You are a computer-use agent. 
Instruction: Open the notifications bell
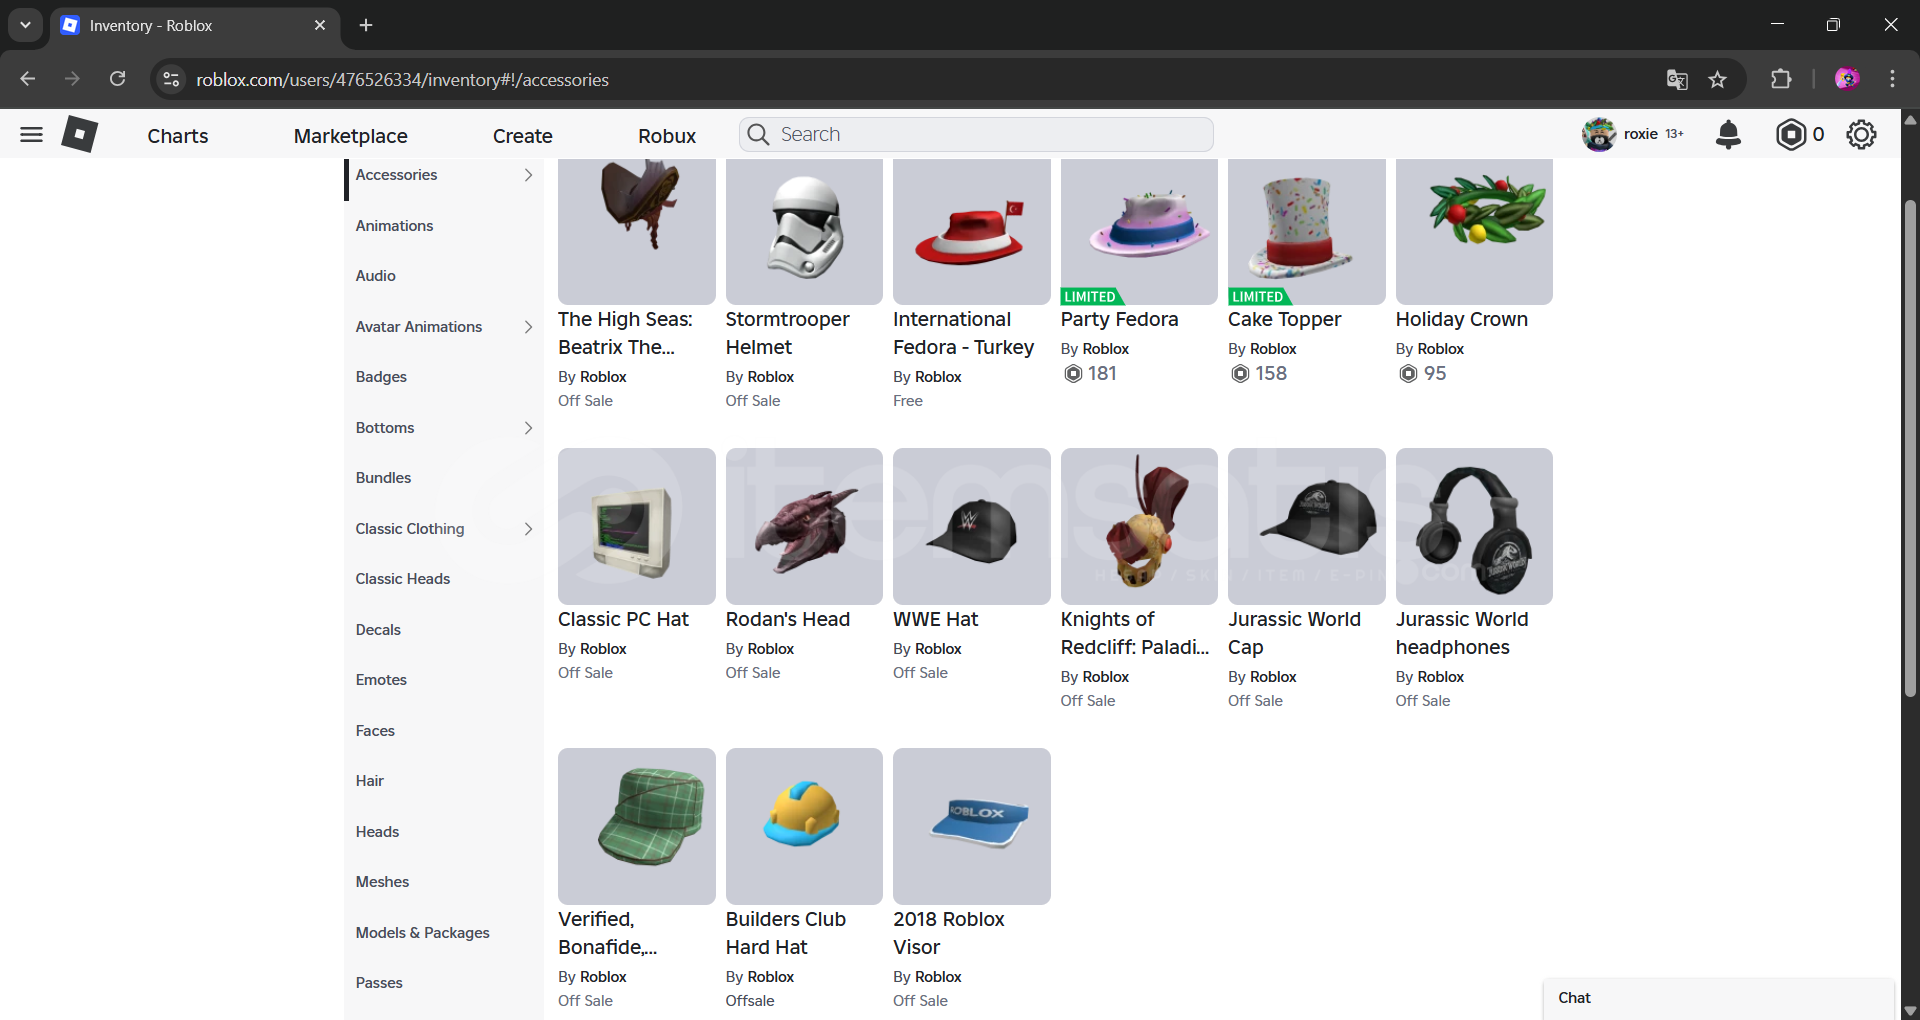click(x=1728, y=134)
